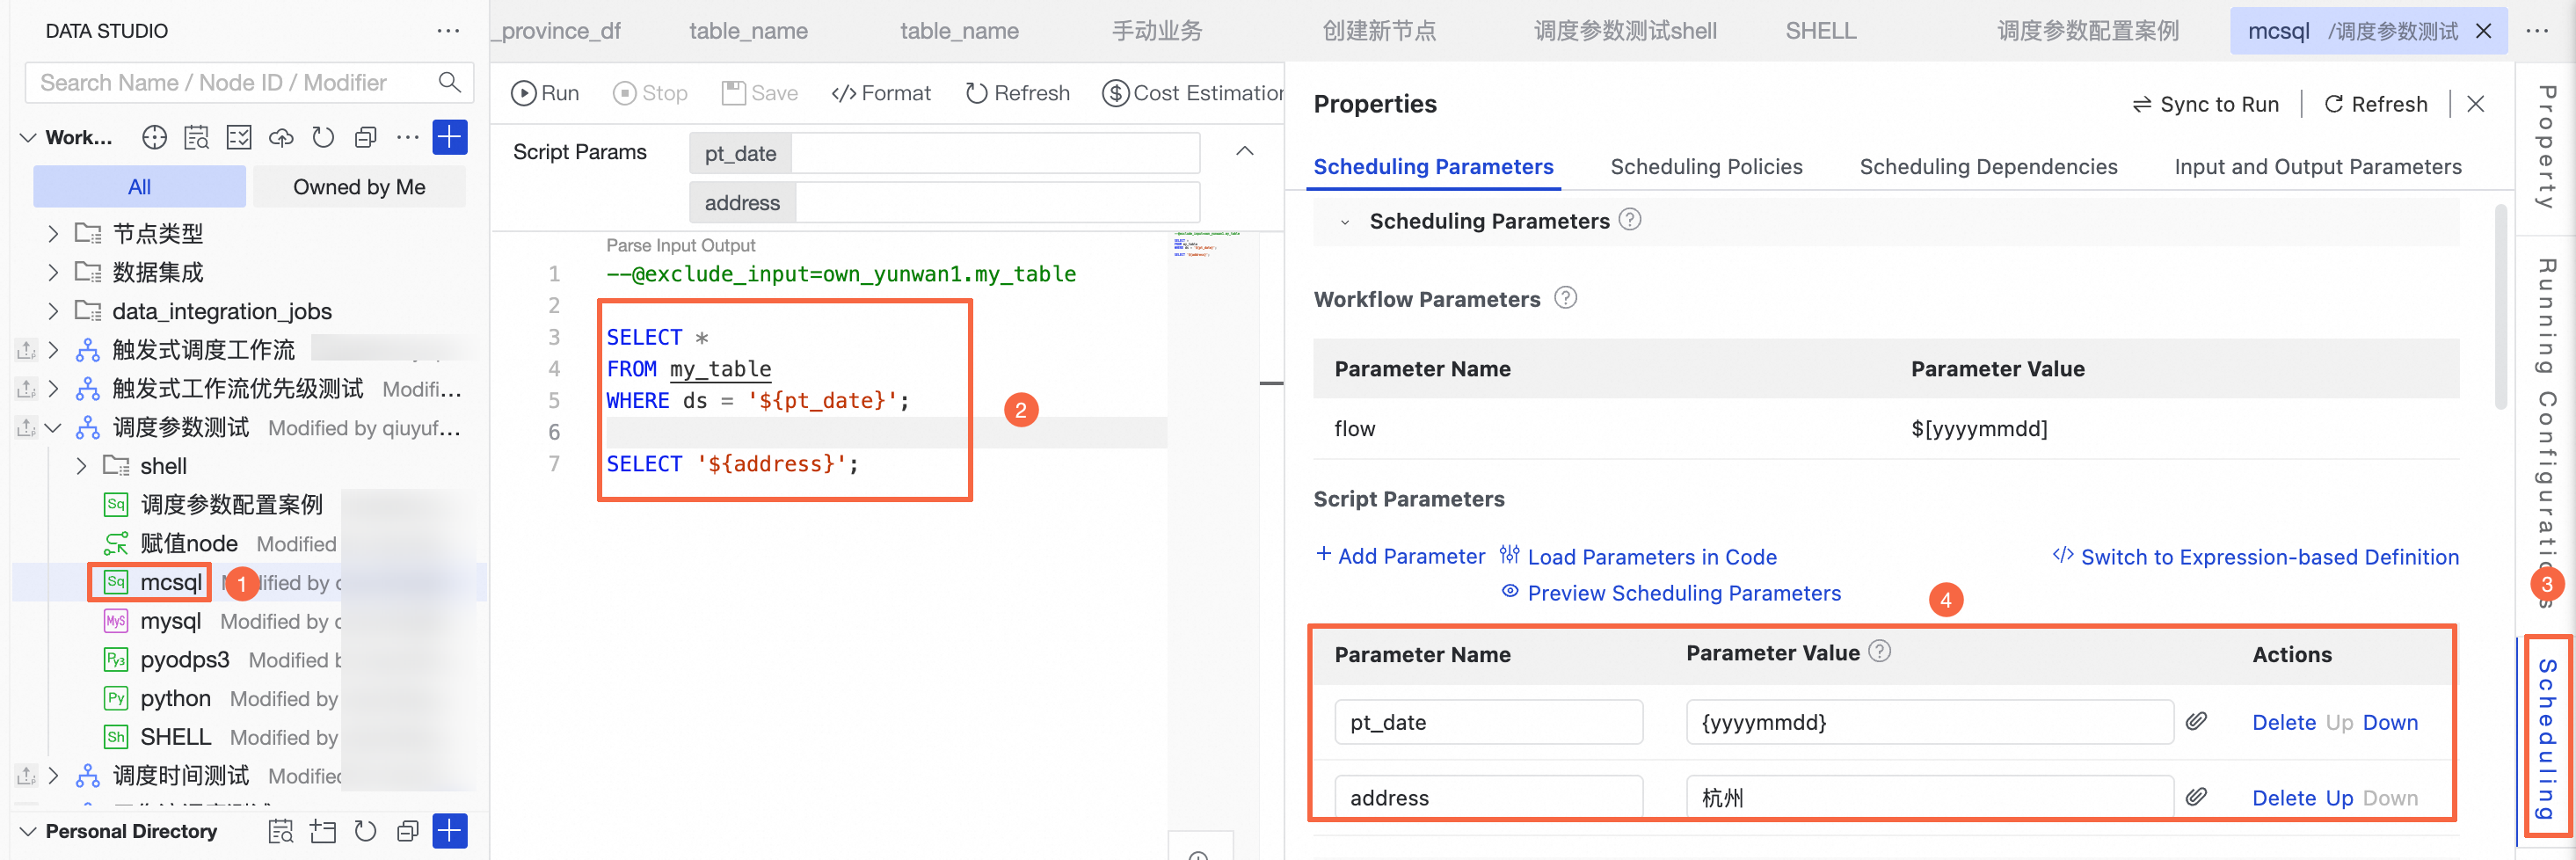Click the upload cloud icon in the Workflow toolbar

tap(281, 137)
